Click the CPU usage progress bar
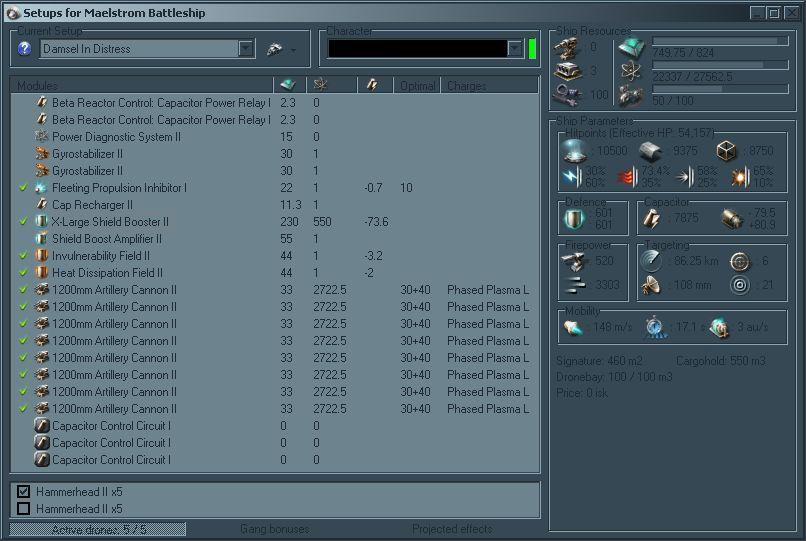 point(720,41)
